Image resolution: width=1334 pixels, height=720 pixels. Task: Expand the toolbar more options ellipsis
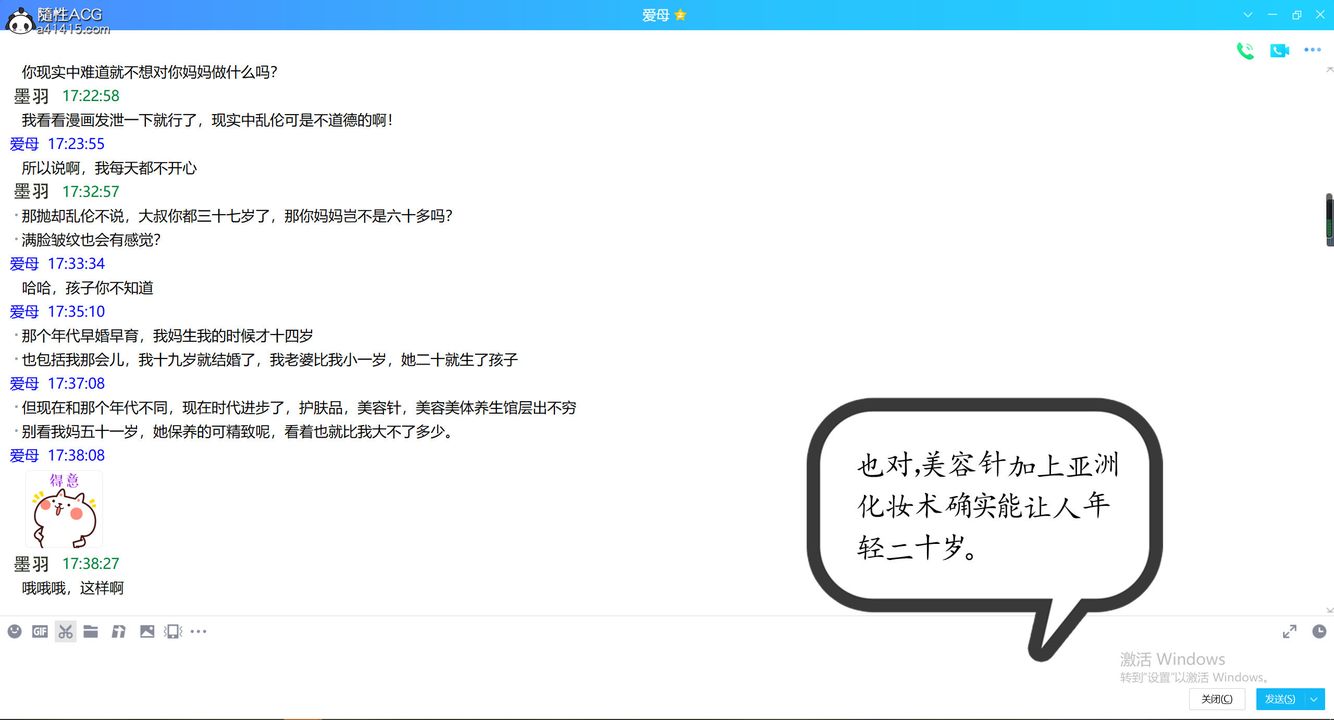click(x=198, y=631)
